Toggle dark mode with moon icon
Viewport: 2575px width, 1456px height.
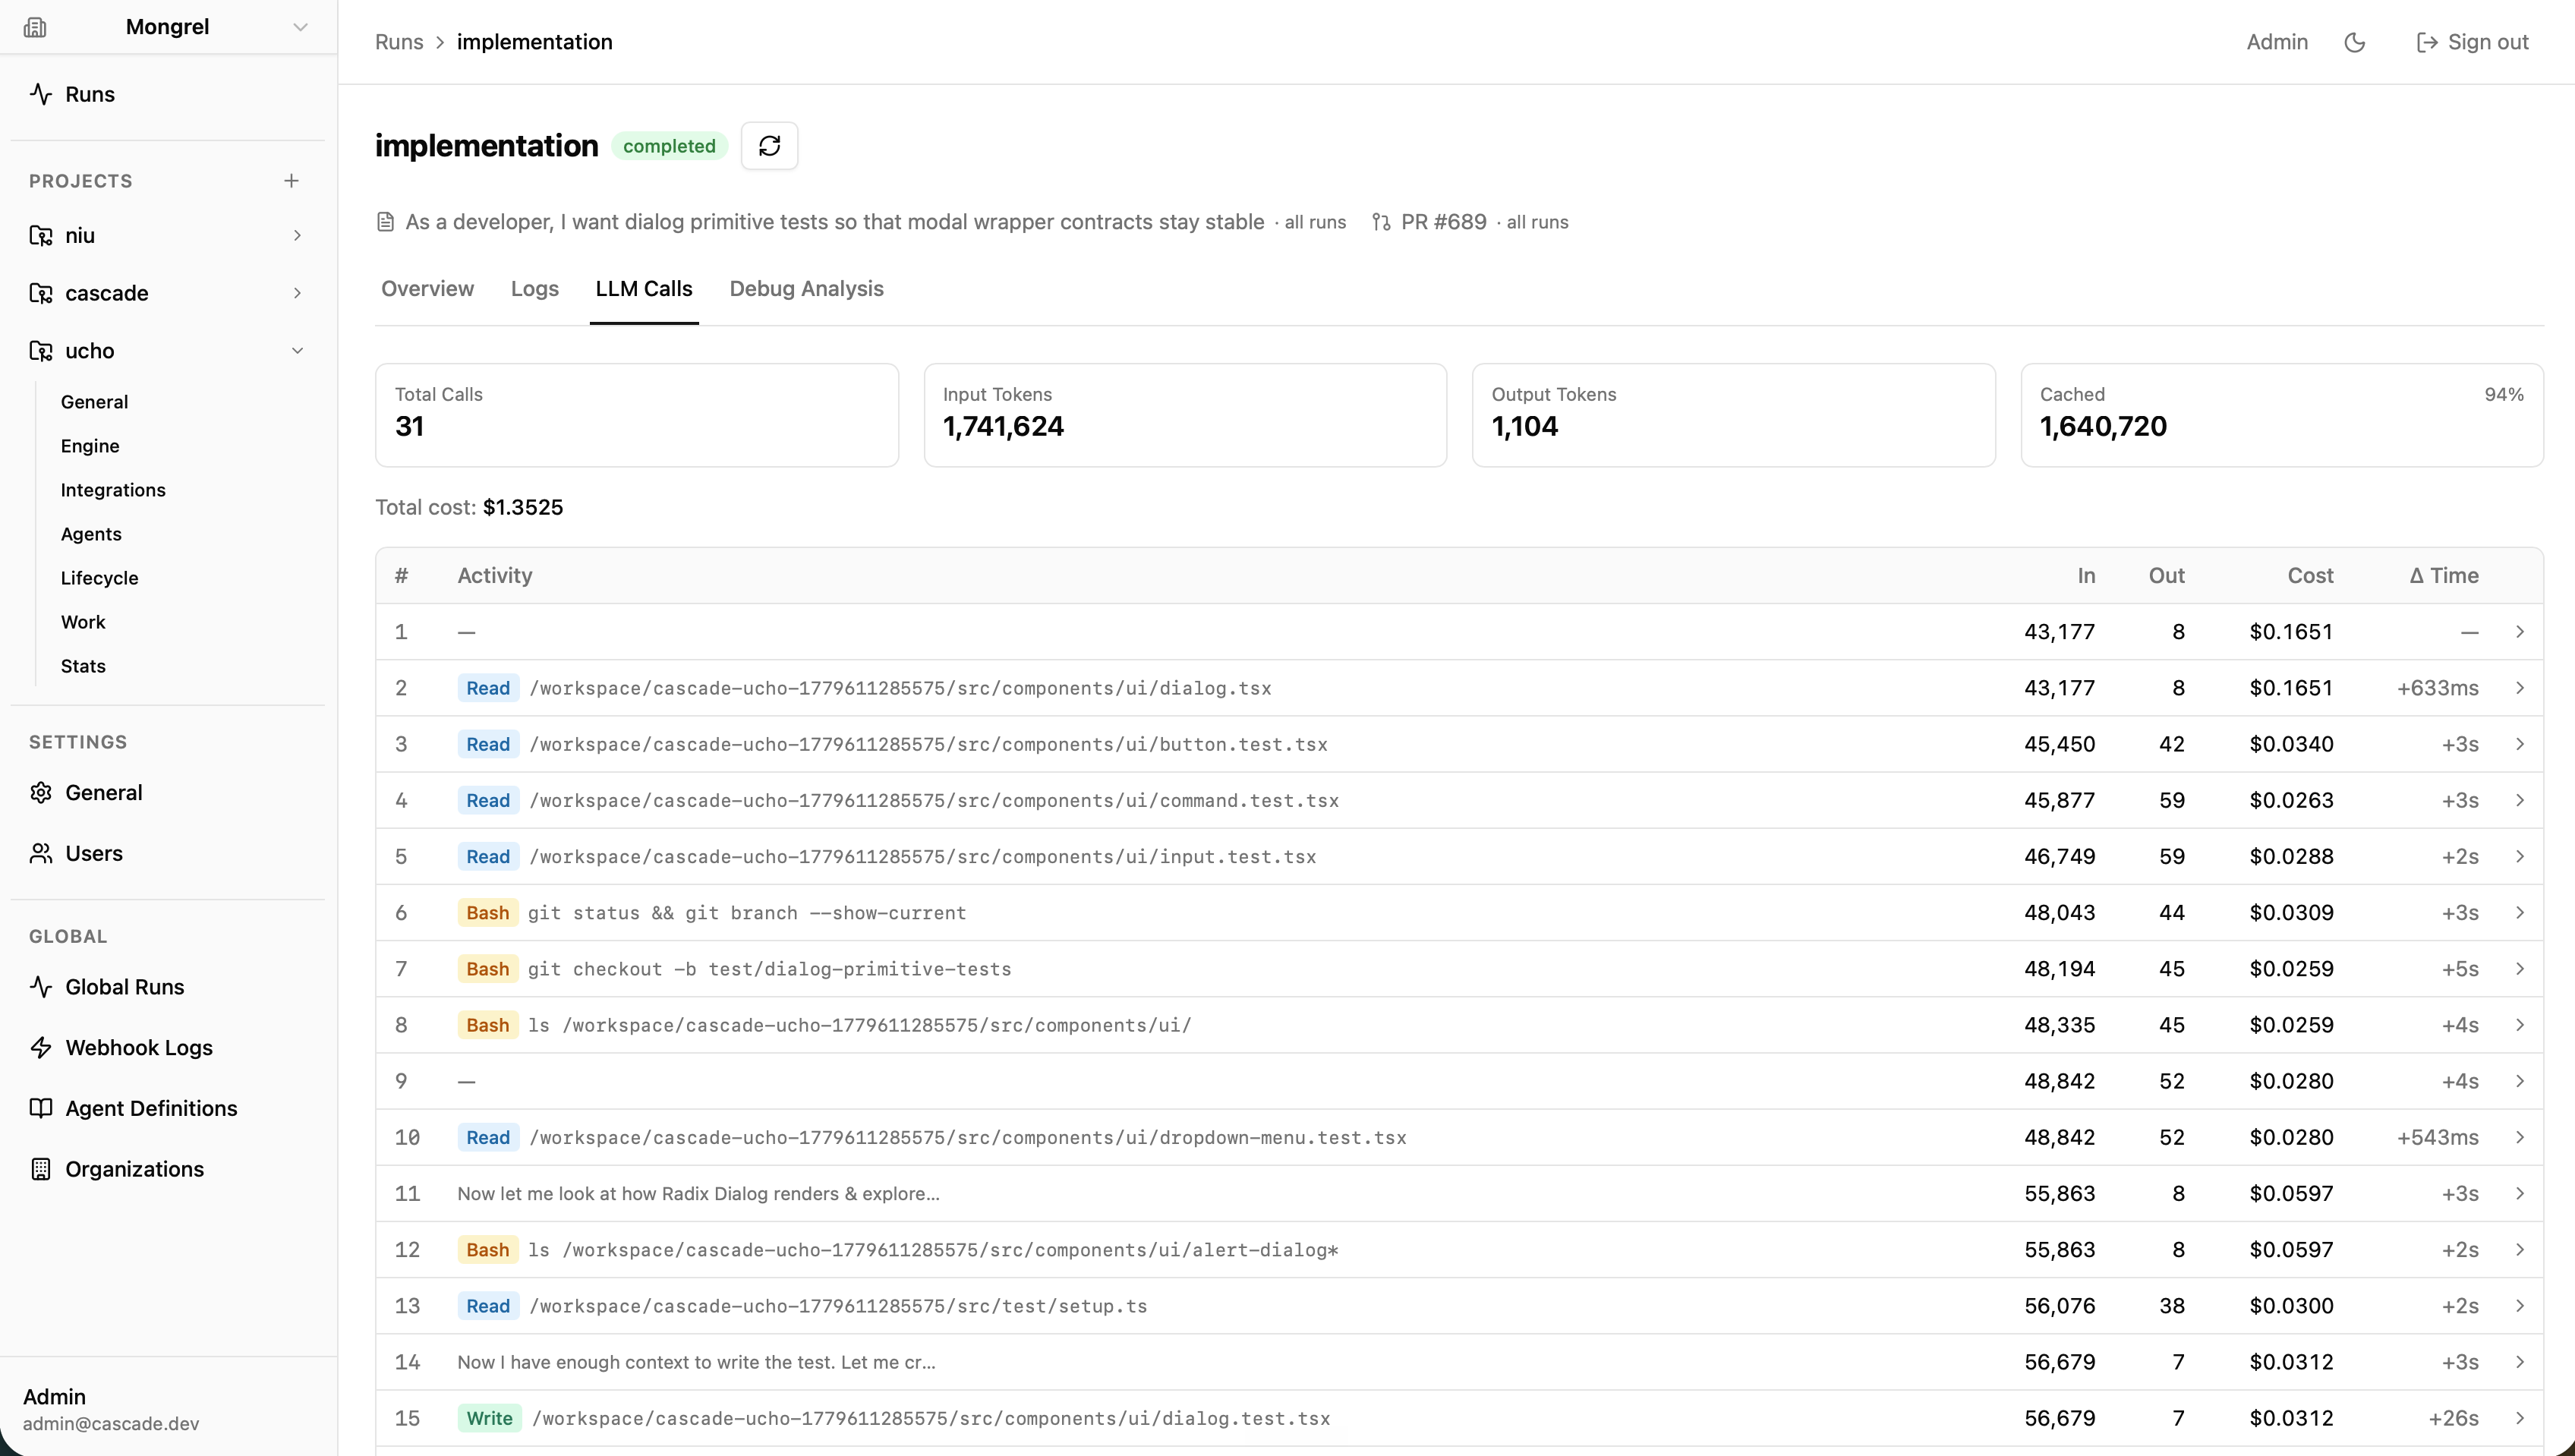(x=2355, y=42)
